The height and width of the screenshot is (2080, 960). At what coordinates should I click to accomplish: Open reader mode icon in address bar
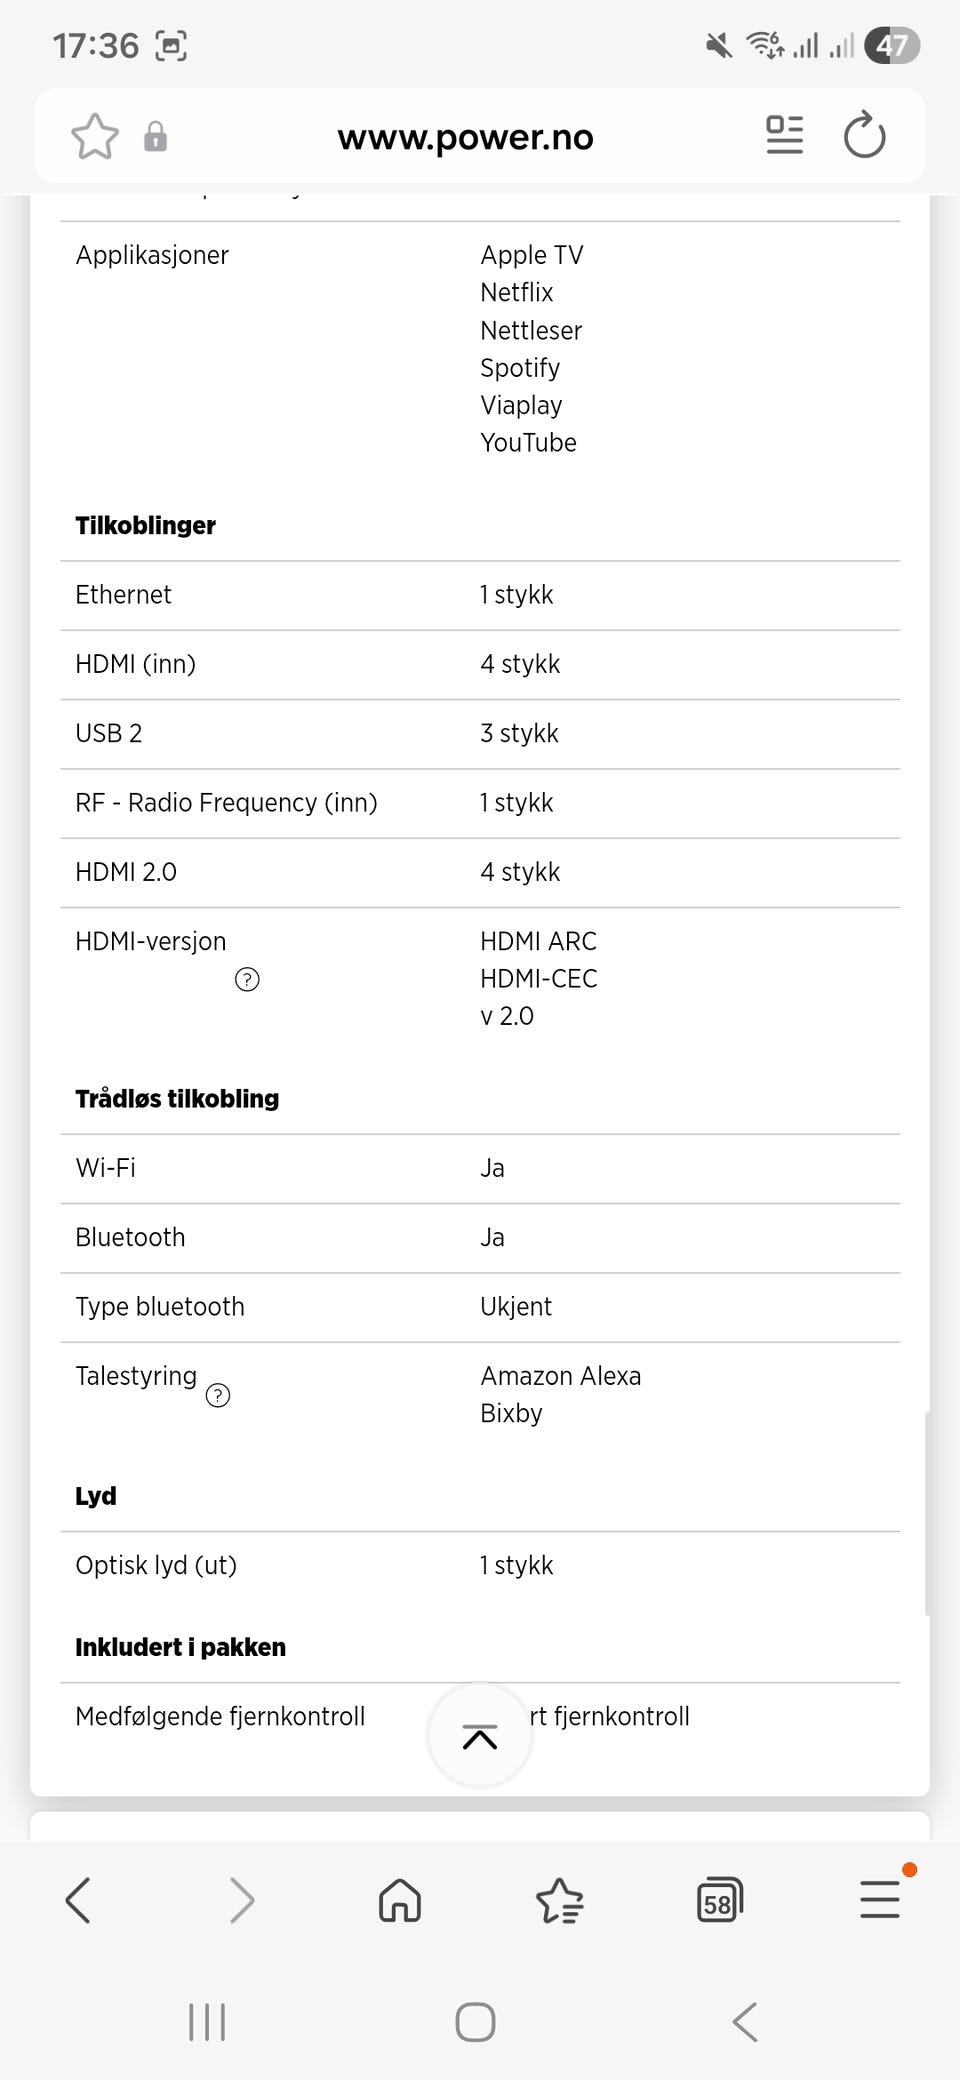point(784,135)
